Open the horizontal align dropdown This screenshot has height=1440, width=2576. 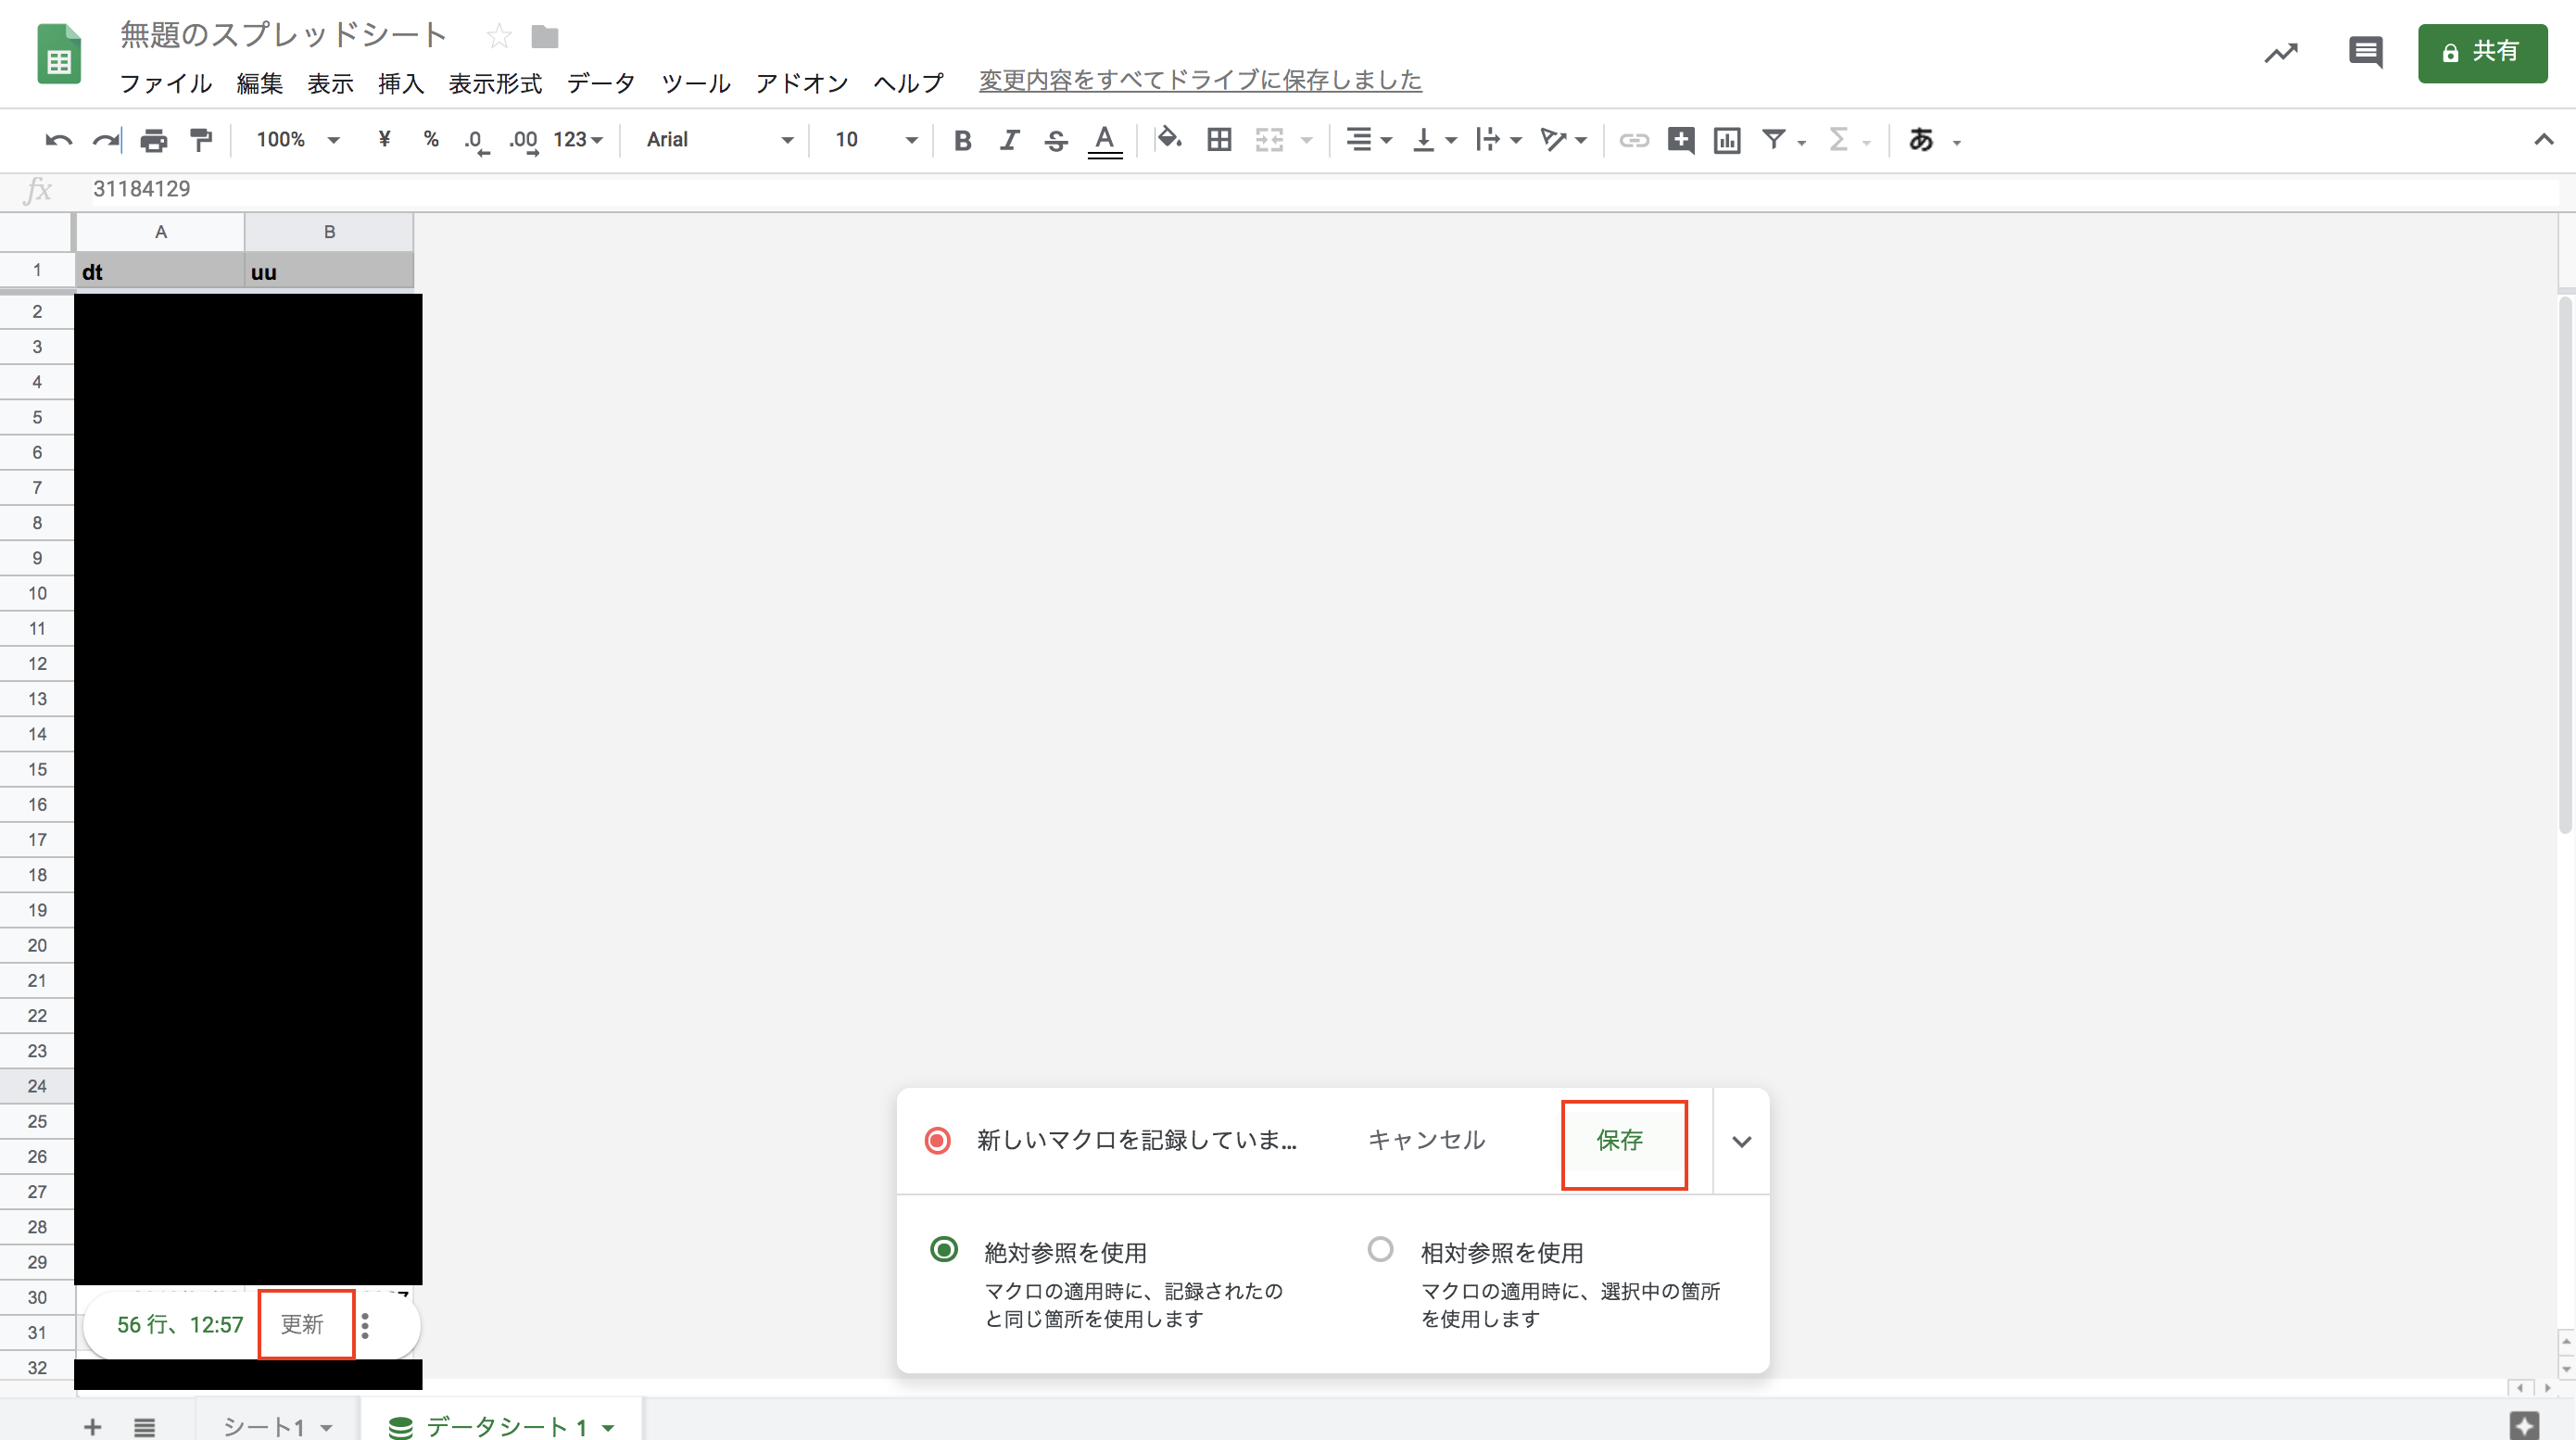1368,140
